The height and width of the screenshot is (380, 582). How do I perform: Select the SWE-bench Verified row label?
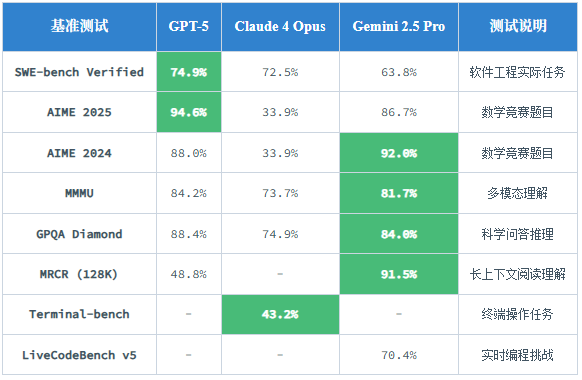click(79, 72)
